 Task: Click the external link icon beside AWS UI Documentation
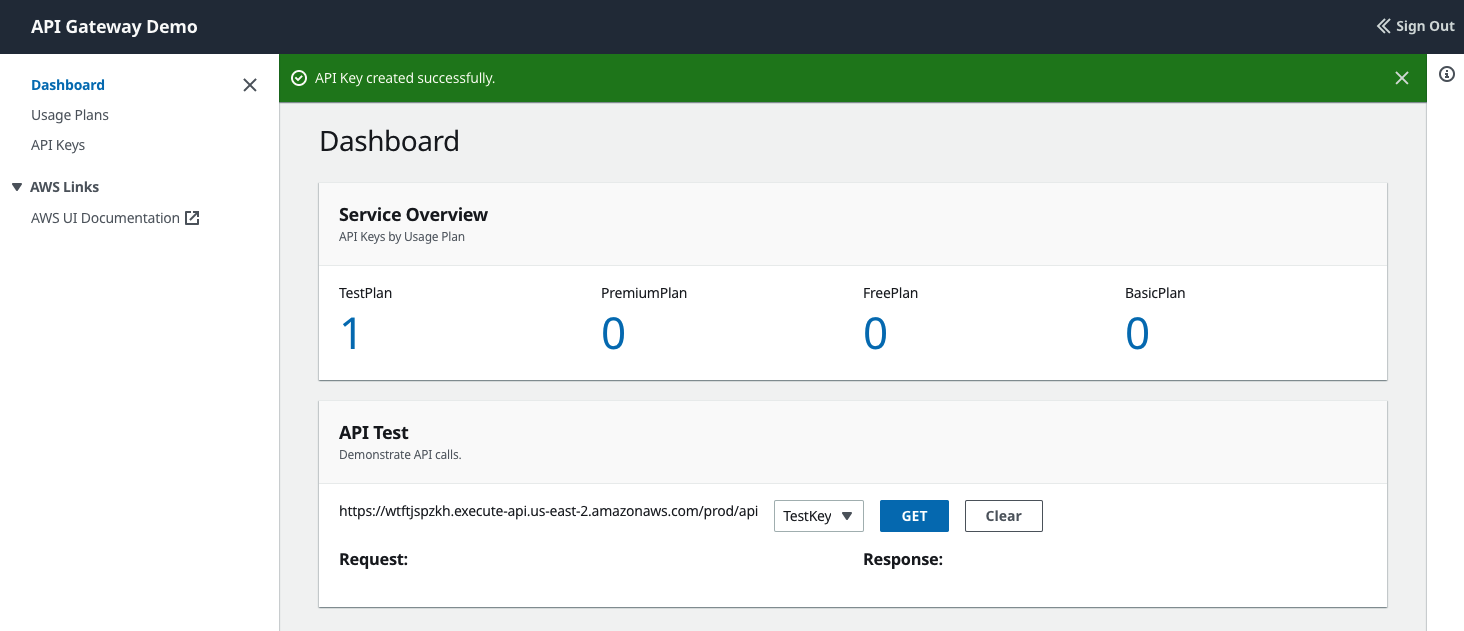click(x=192, y=218)
